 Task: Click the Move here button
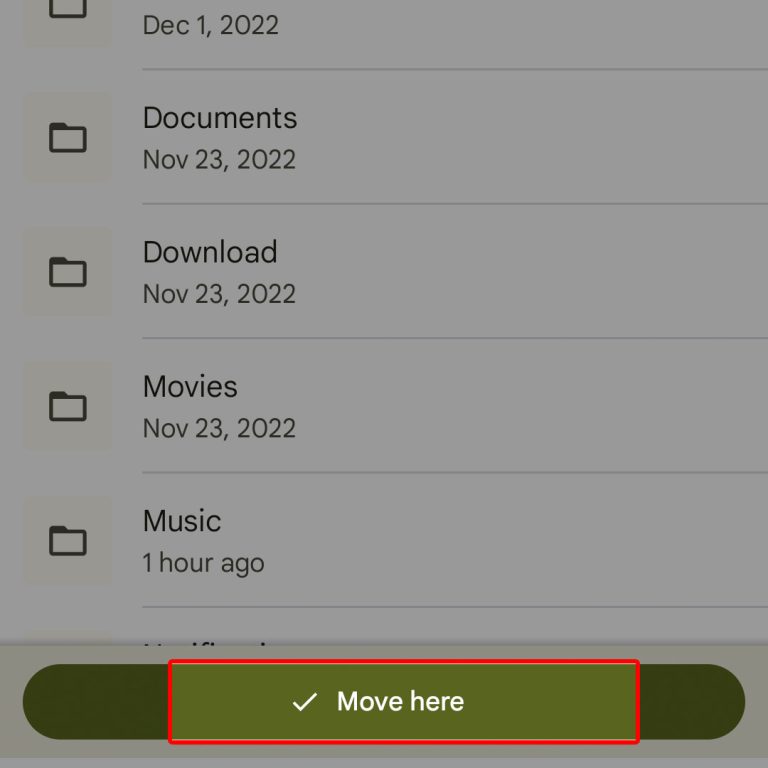tap(384, 701)
